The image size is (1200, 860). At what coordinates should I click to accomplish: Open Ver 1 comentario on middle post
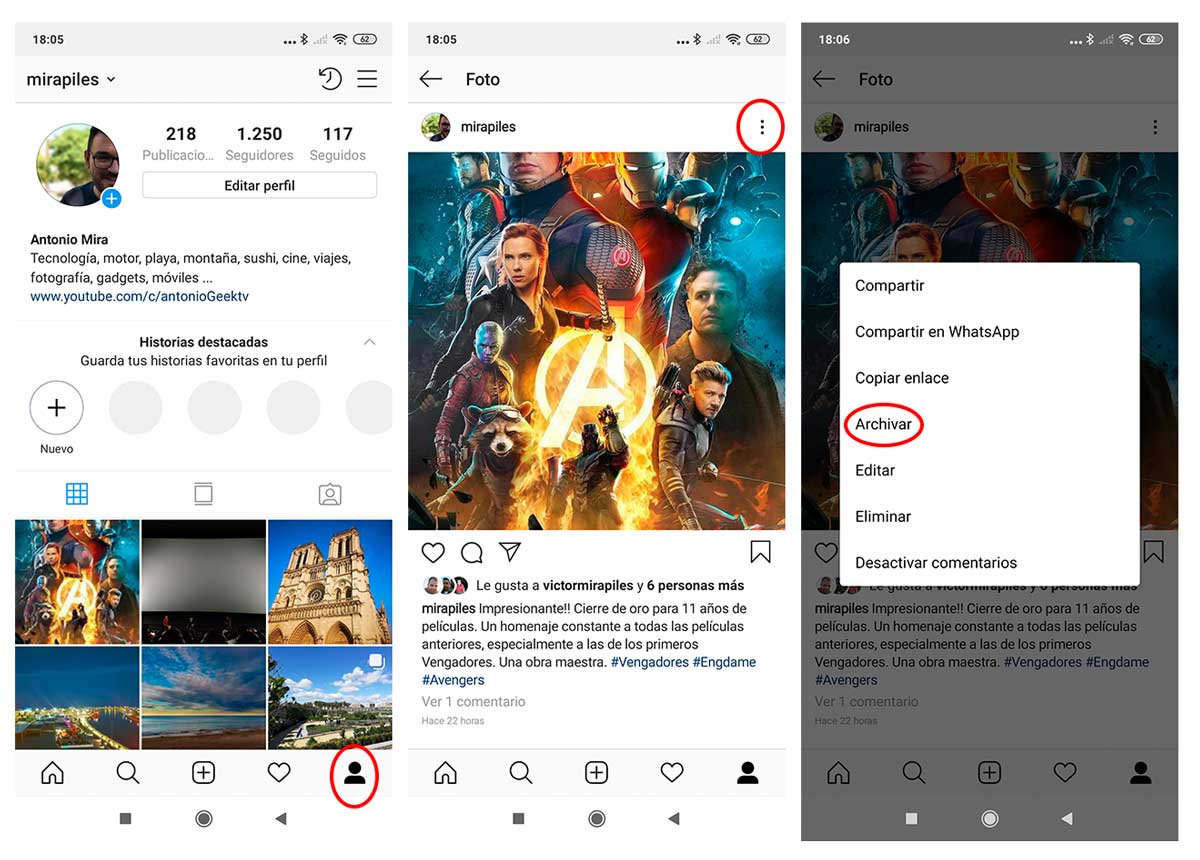pos(473,701)
